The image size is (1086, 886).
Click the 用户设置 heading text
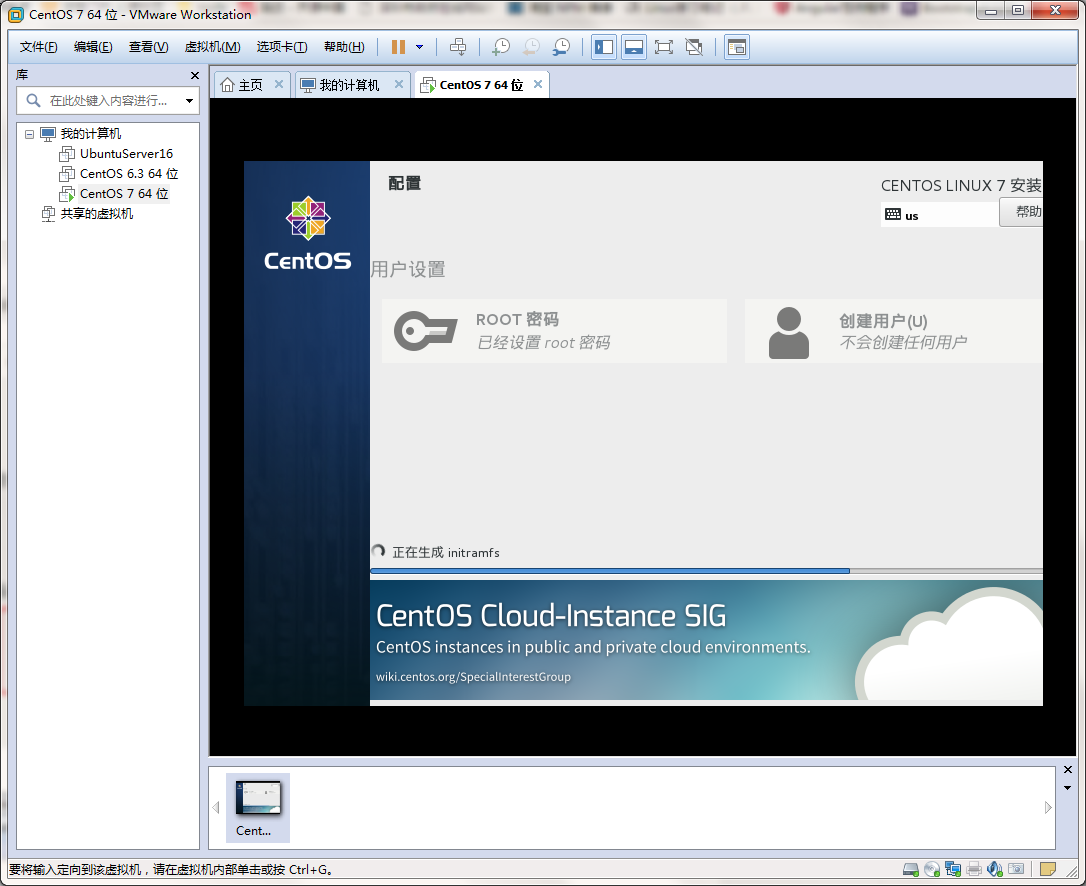tap(408, 269)
